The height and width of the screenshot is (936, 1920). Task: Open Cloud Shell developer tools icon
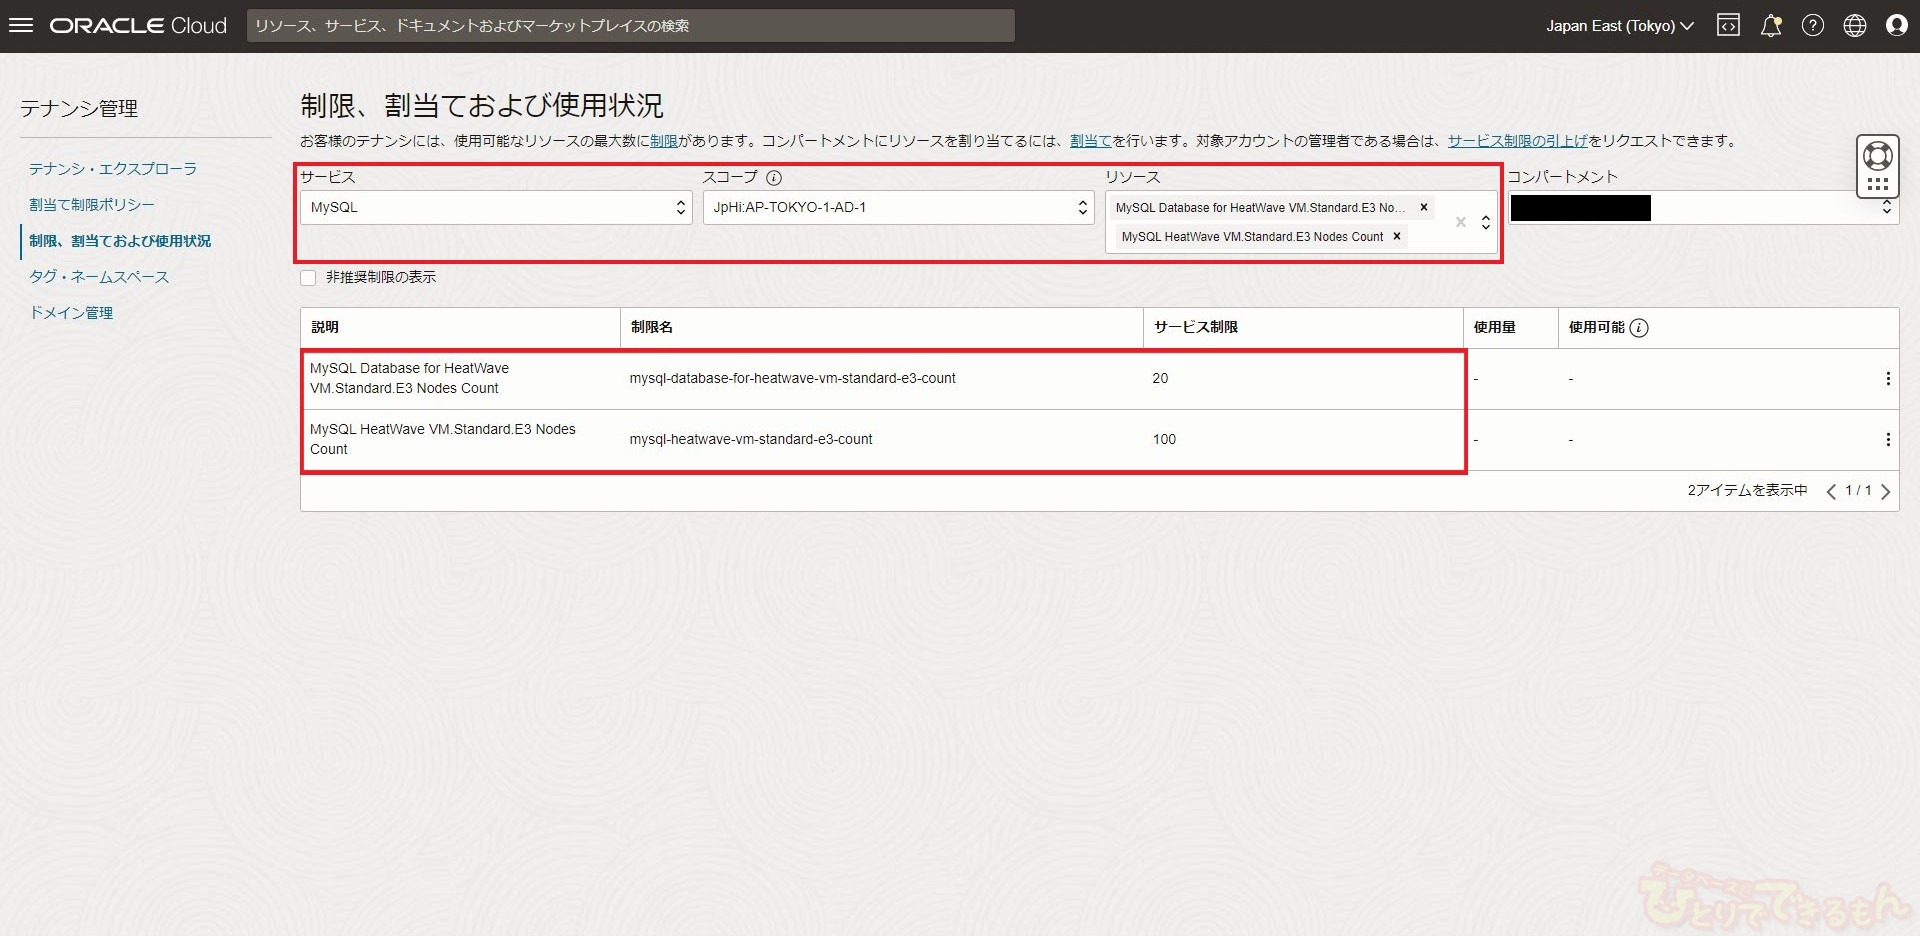(1728, 26)
